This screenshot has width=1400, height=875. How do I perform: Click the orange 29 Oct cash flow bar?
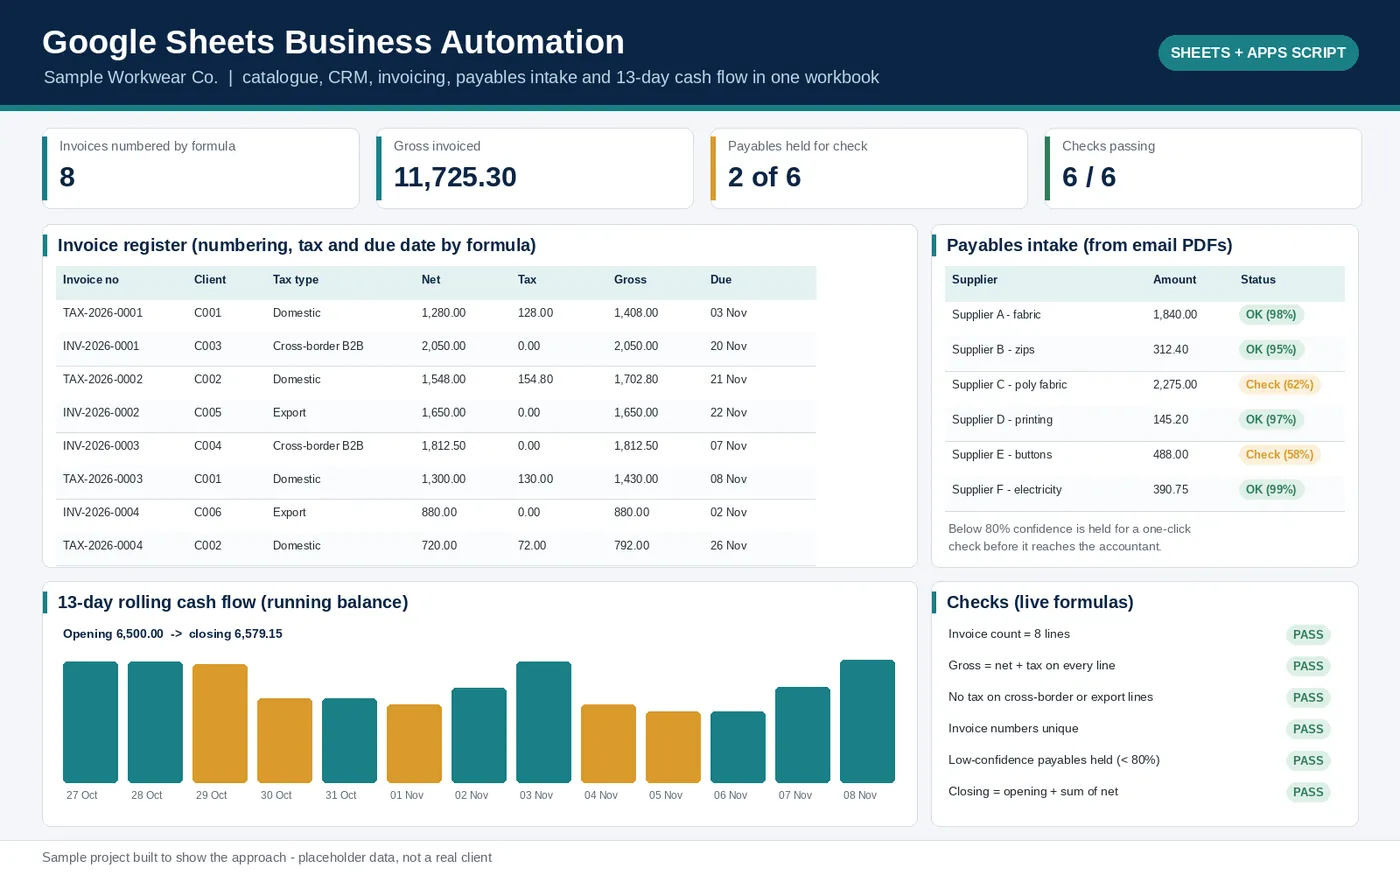(220, 723)
